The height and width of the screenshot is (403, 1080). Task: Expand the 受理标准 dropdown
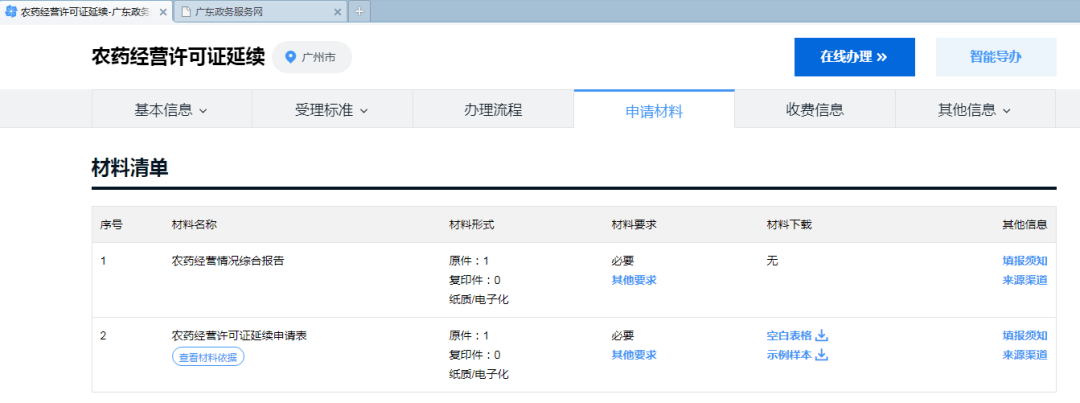[x=331, y=110]
